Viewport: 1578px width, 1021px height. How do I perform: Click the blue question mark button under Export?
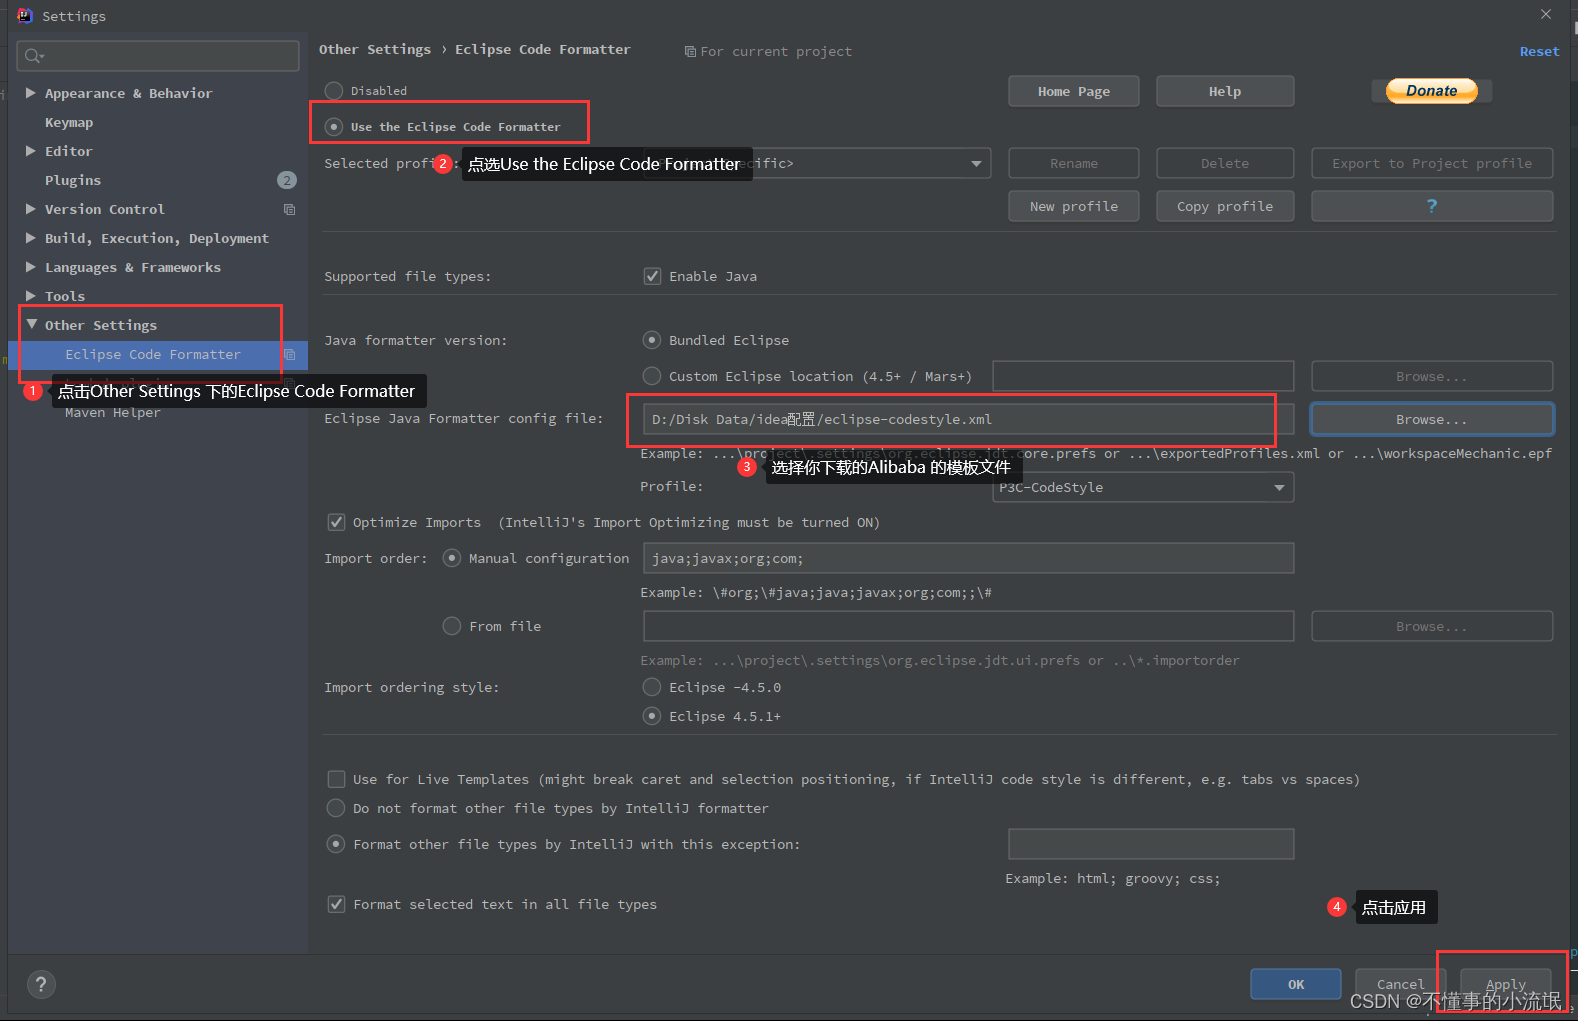point(1431,206)
